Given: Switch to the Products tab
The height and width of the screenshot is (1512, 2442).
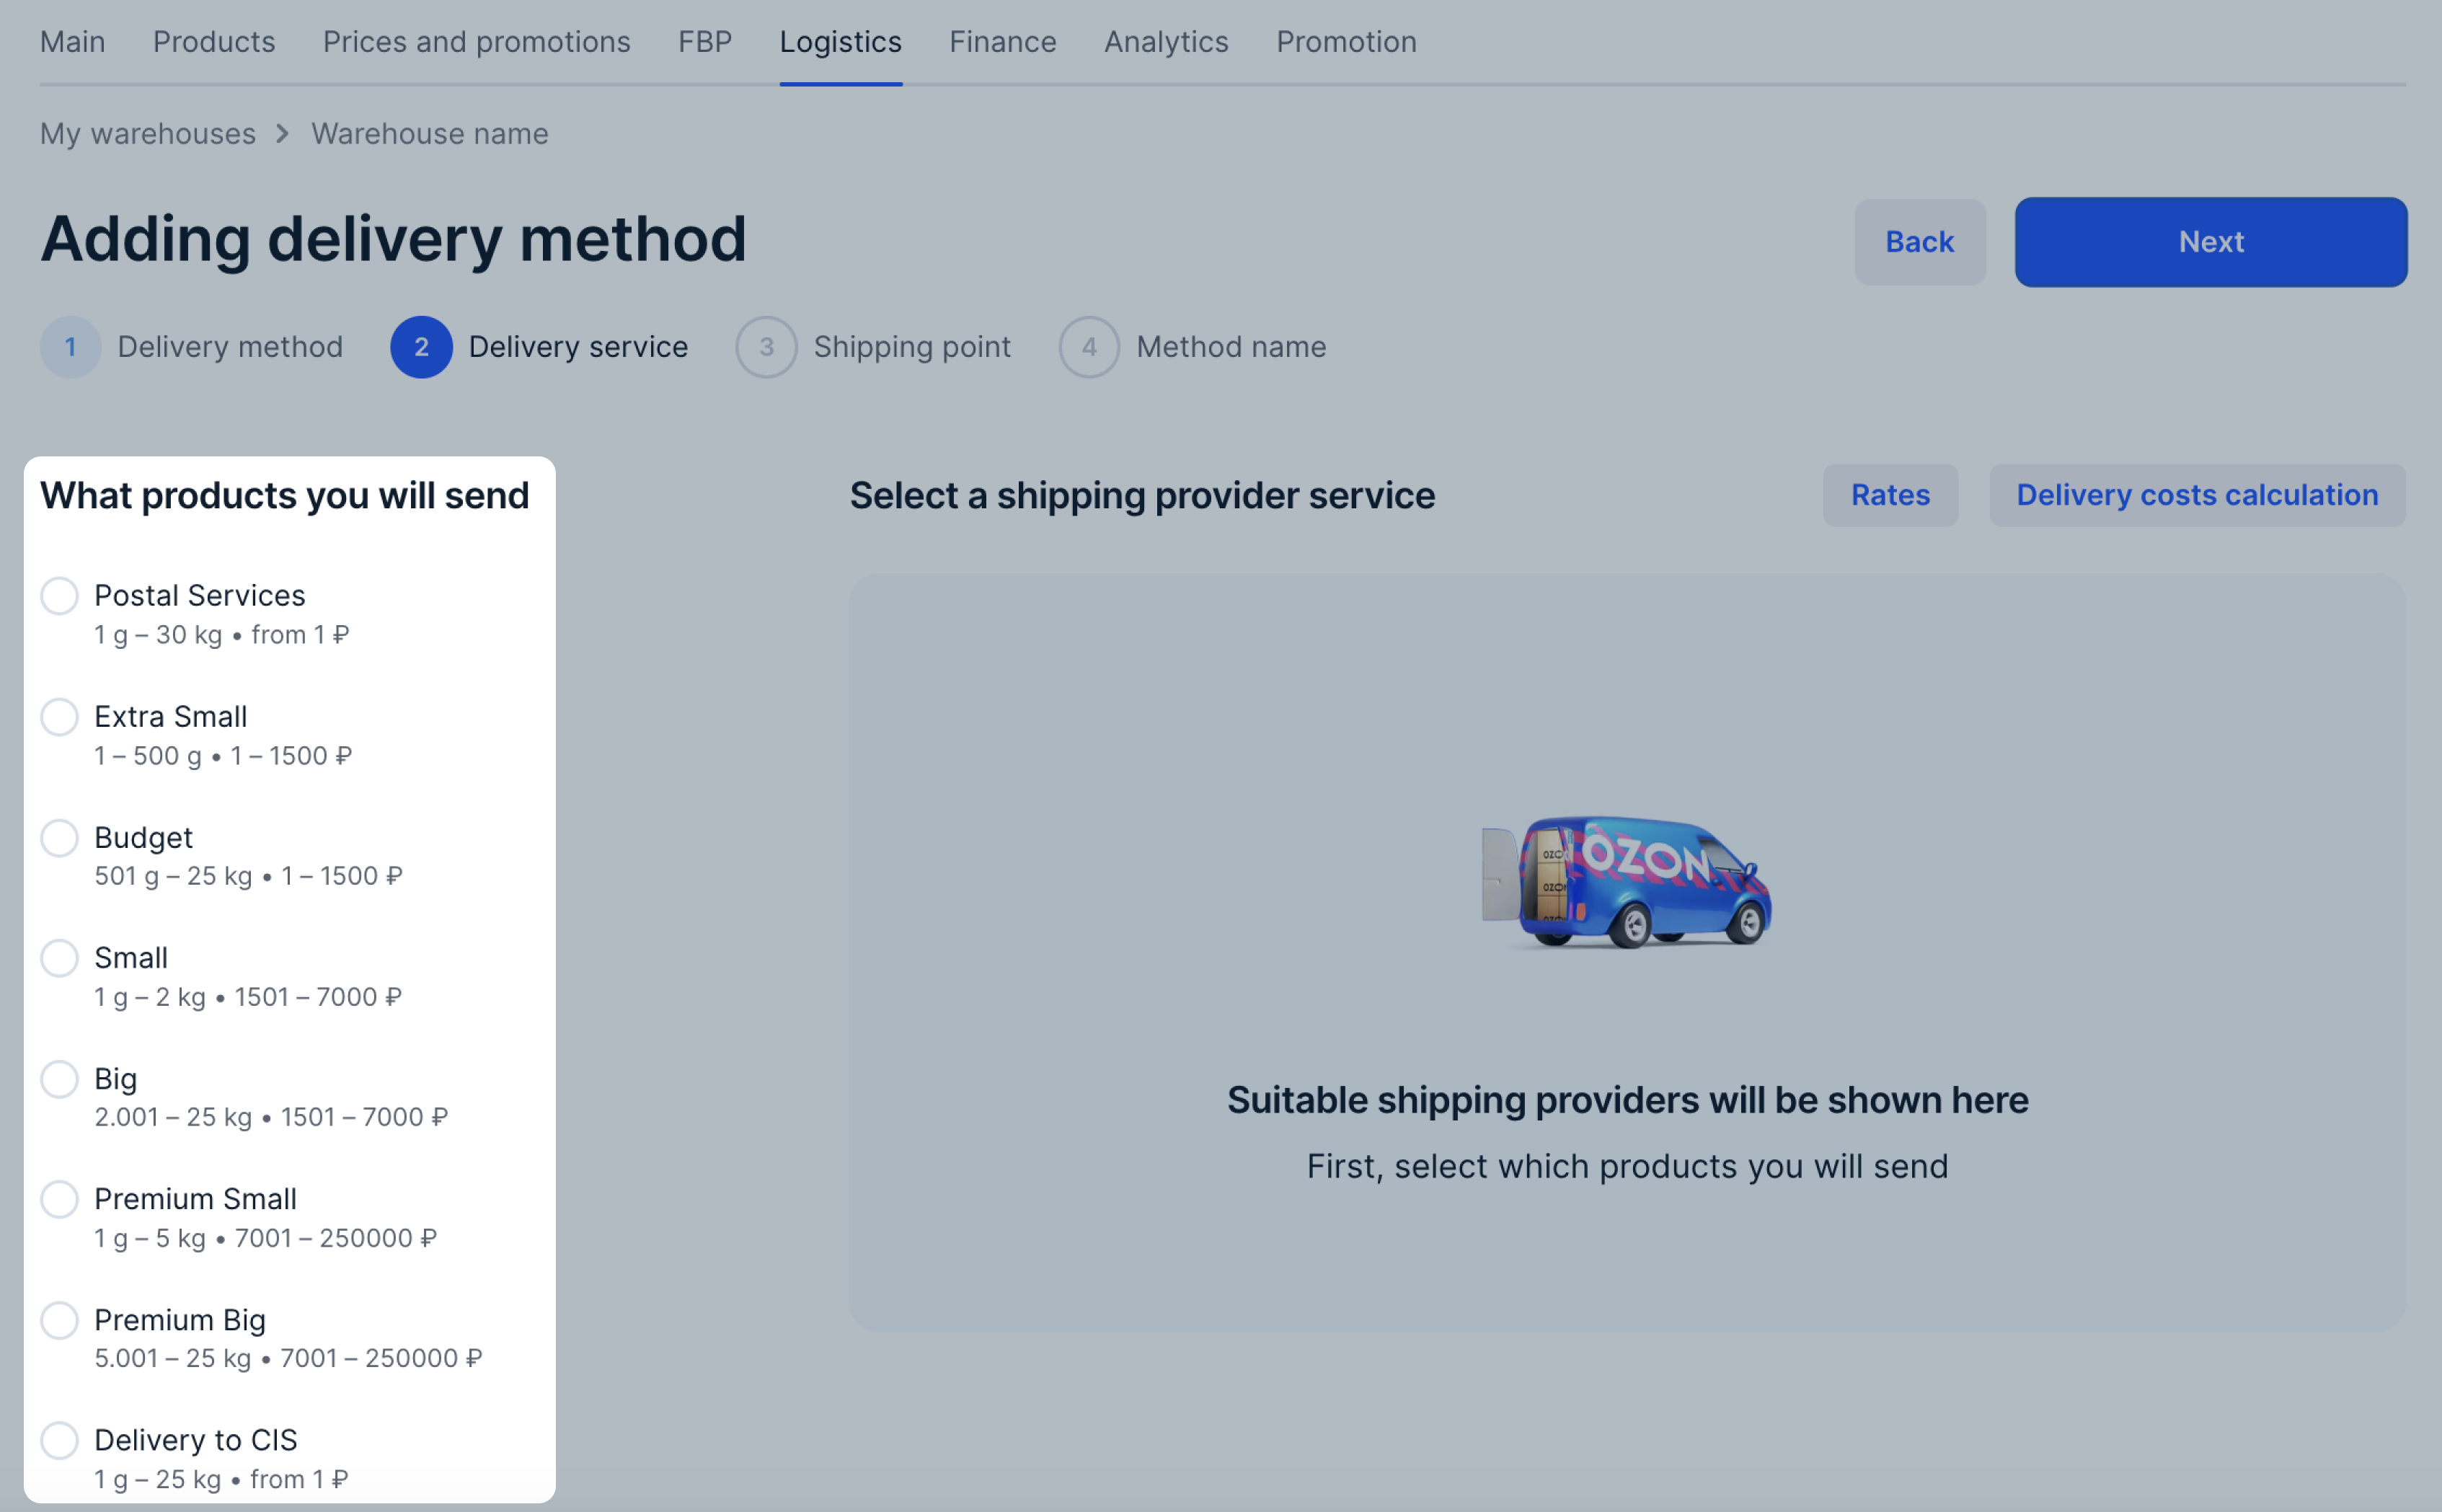Looking at the screenshot, I should [x=214, y=42].
